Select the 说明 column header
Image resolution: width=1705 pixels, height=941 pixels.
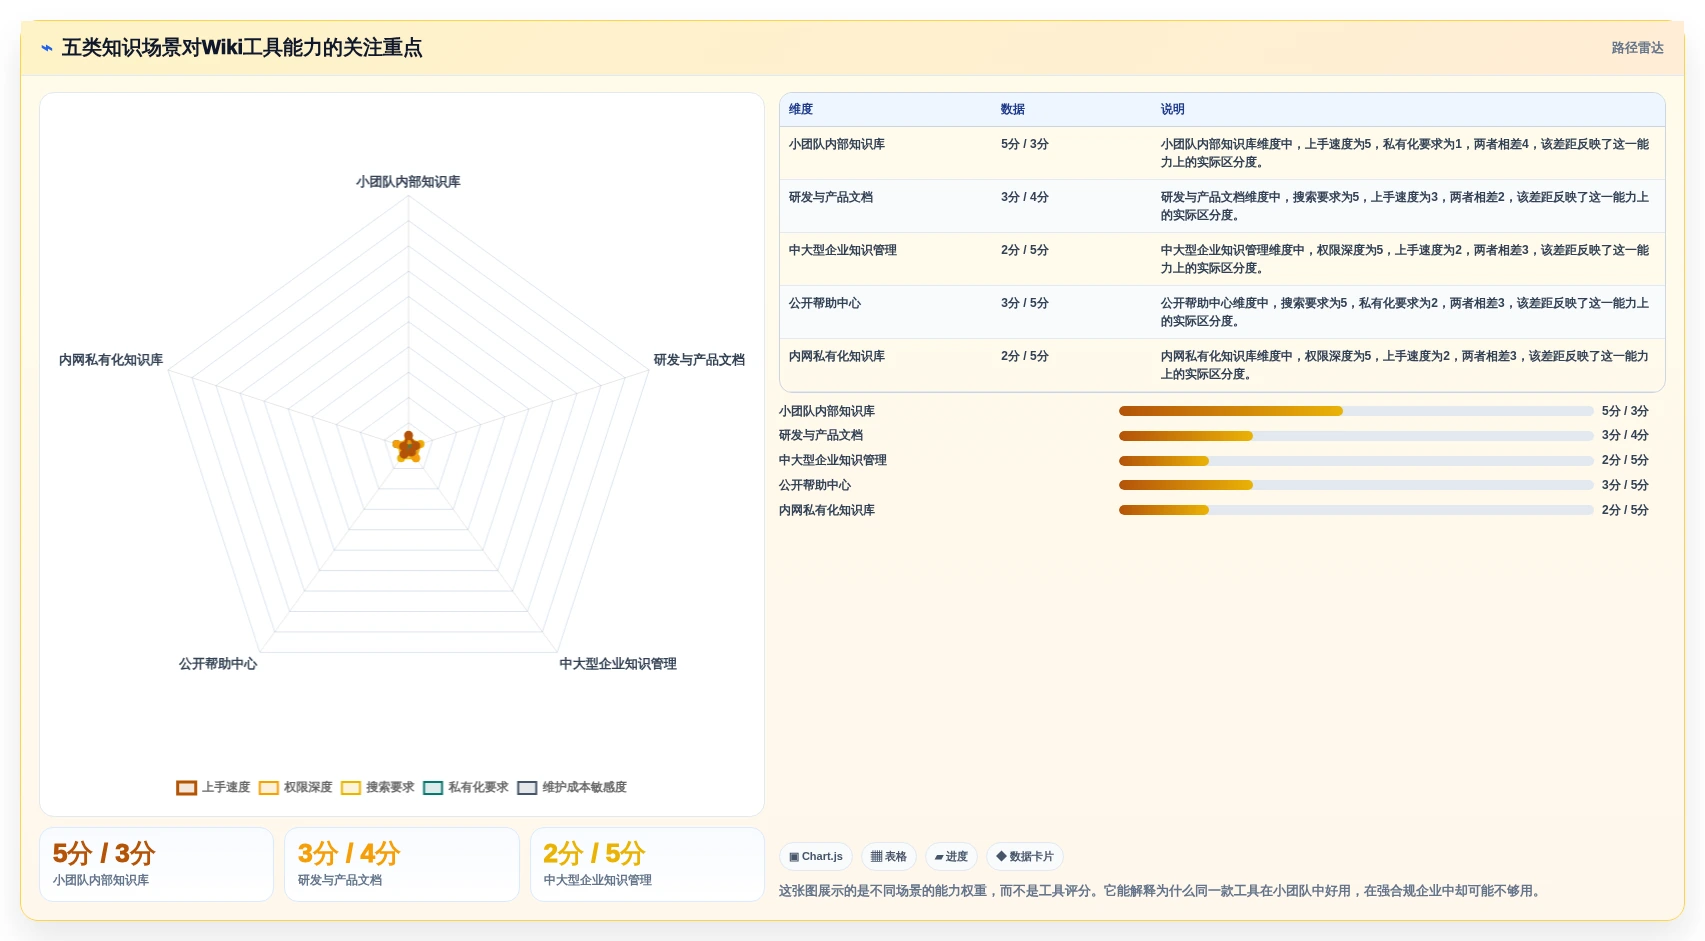pos(1173,110)
